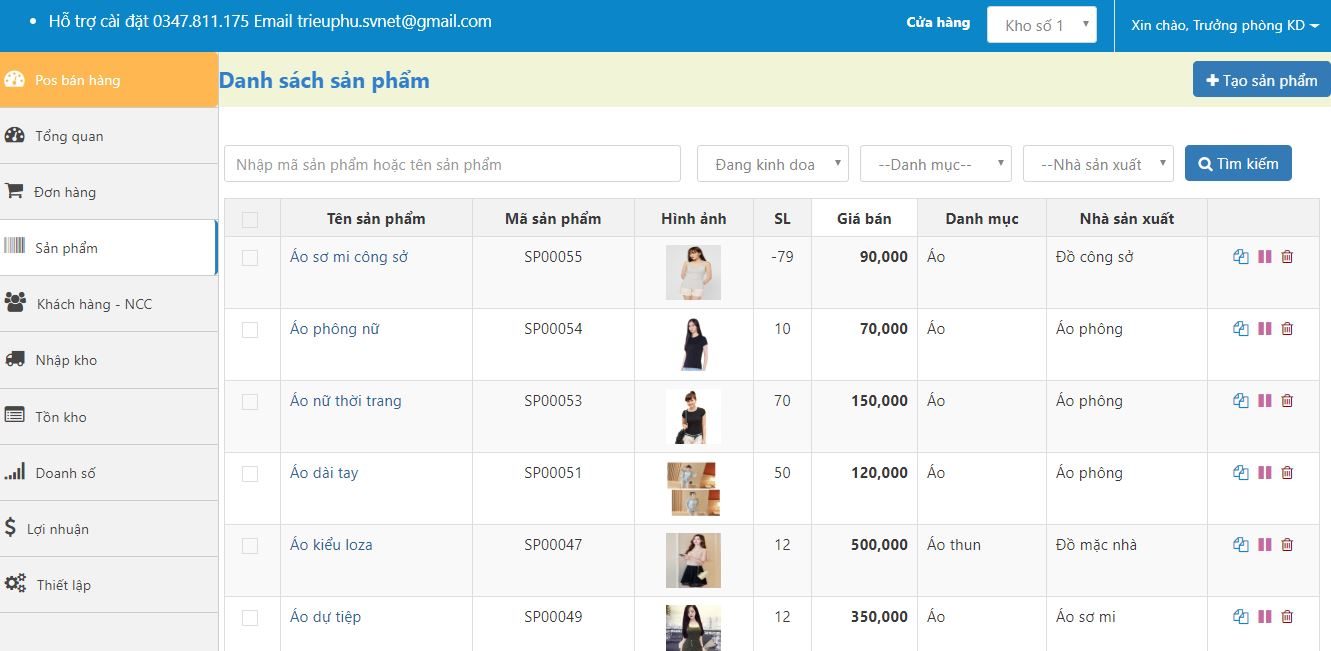Expand the --Danh mục-- dropdown
Screen dimensions: 1331x651
pos(935,163)
